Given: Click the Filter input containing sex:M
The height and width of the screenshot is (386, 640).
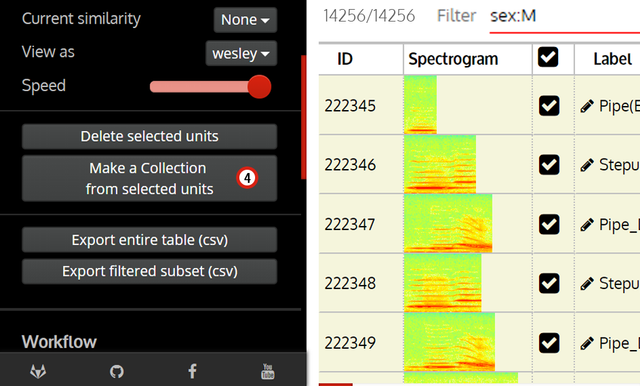Looking at the screenshot, I should [565, 16].
